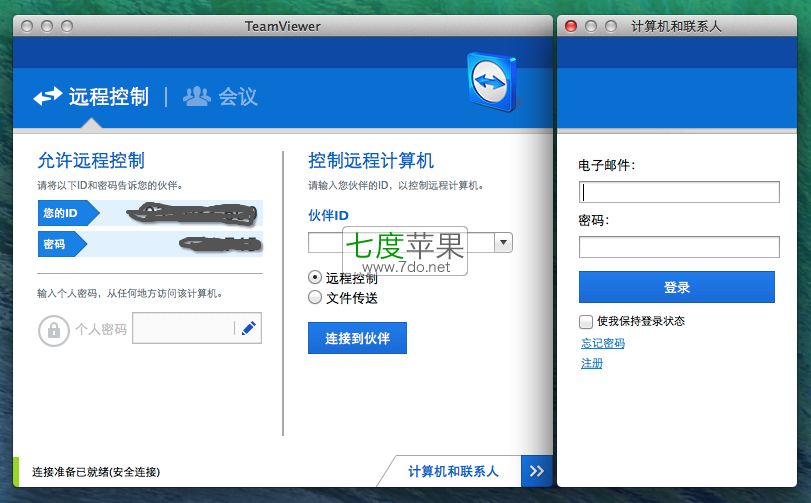The width and height of the screenshot is (811, 503).
Task: Select the 远程控制 radio button
Action: point(314,277)
